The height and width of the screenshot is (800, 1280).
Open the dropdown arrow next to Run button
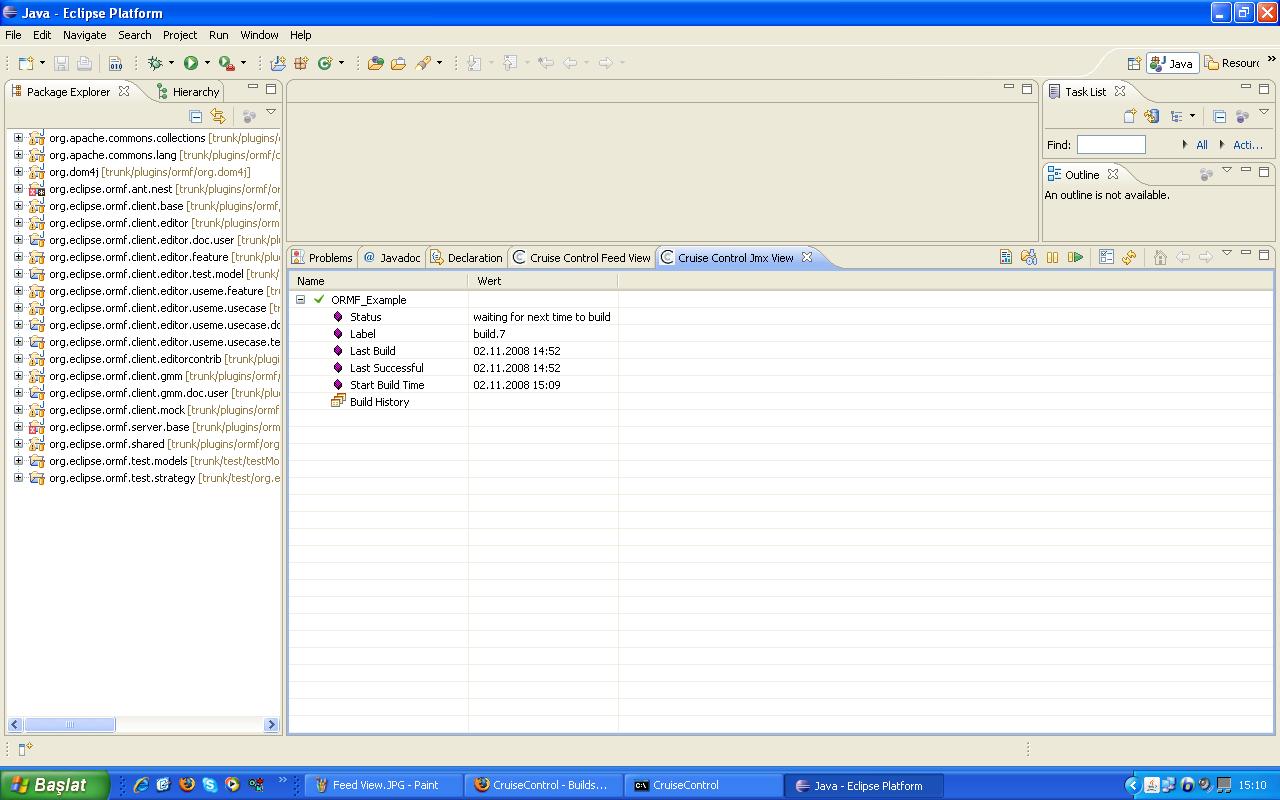(x=207, y=63)
